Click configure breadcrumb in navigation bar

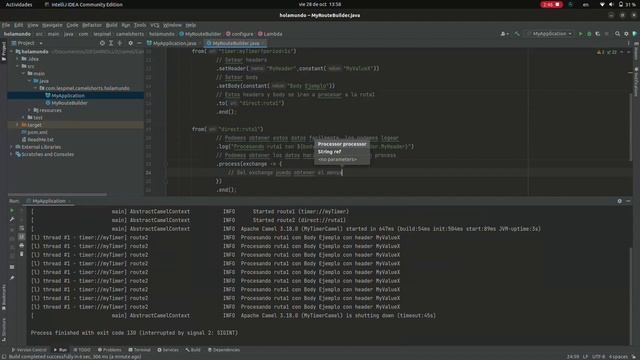(x=240, y=34)
